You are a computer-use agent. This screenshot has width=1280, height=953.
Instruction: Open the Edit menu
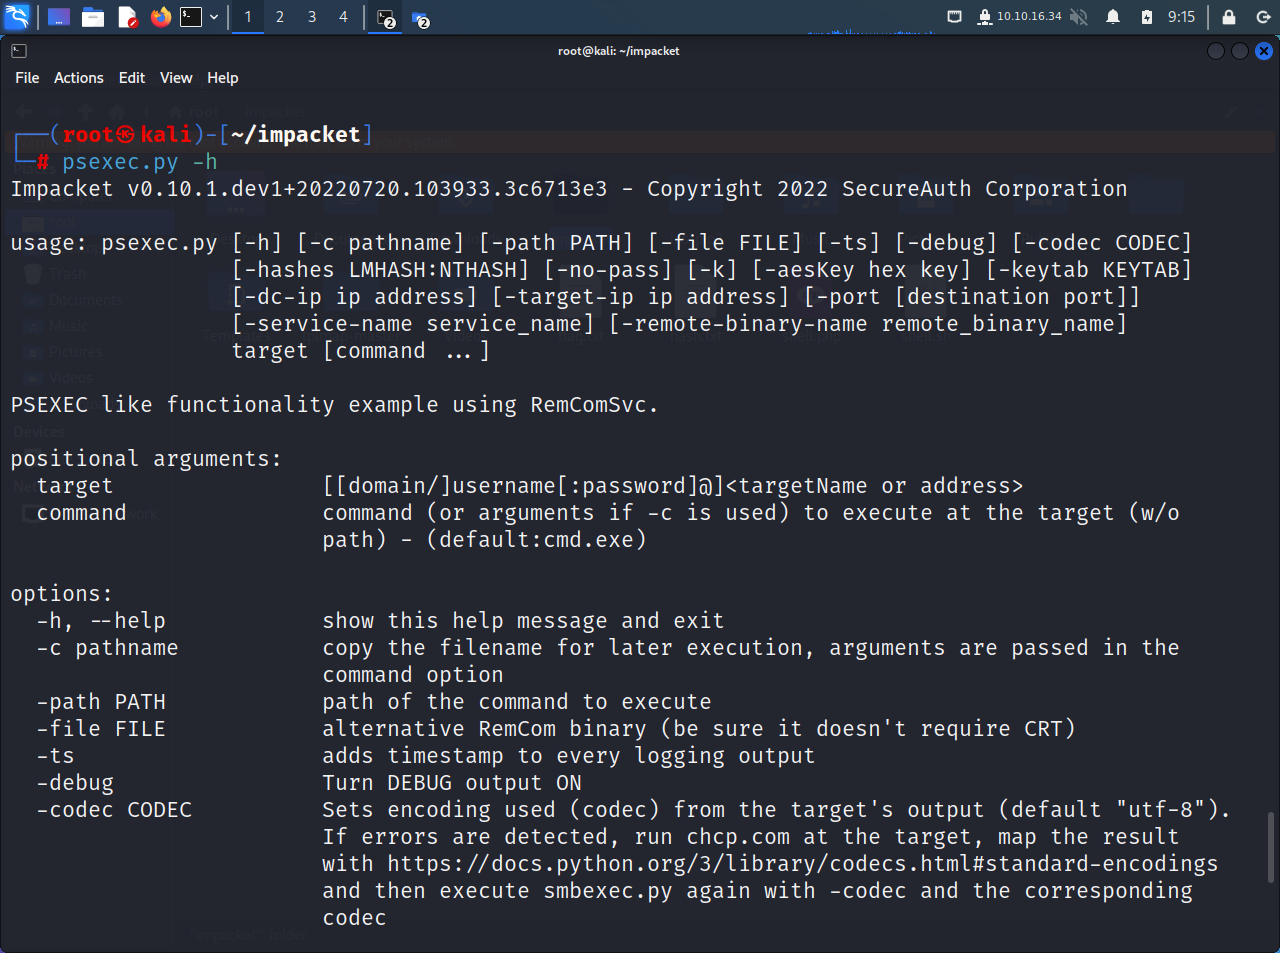pos(132,78)
